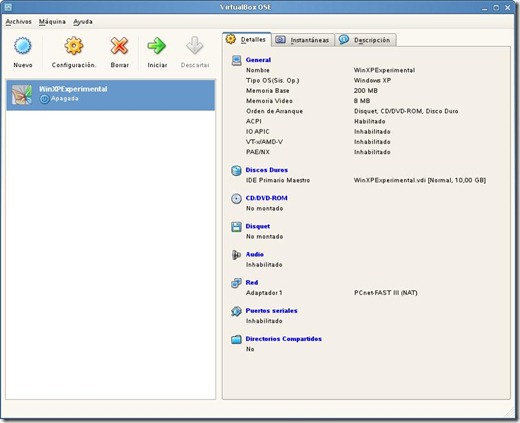Switch to the Detalles tab
The width and height of the screenshot is (520, 423).
[x=247, y=39]
